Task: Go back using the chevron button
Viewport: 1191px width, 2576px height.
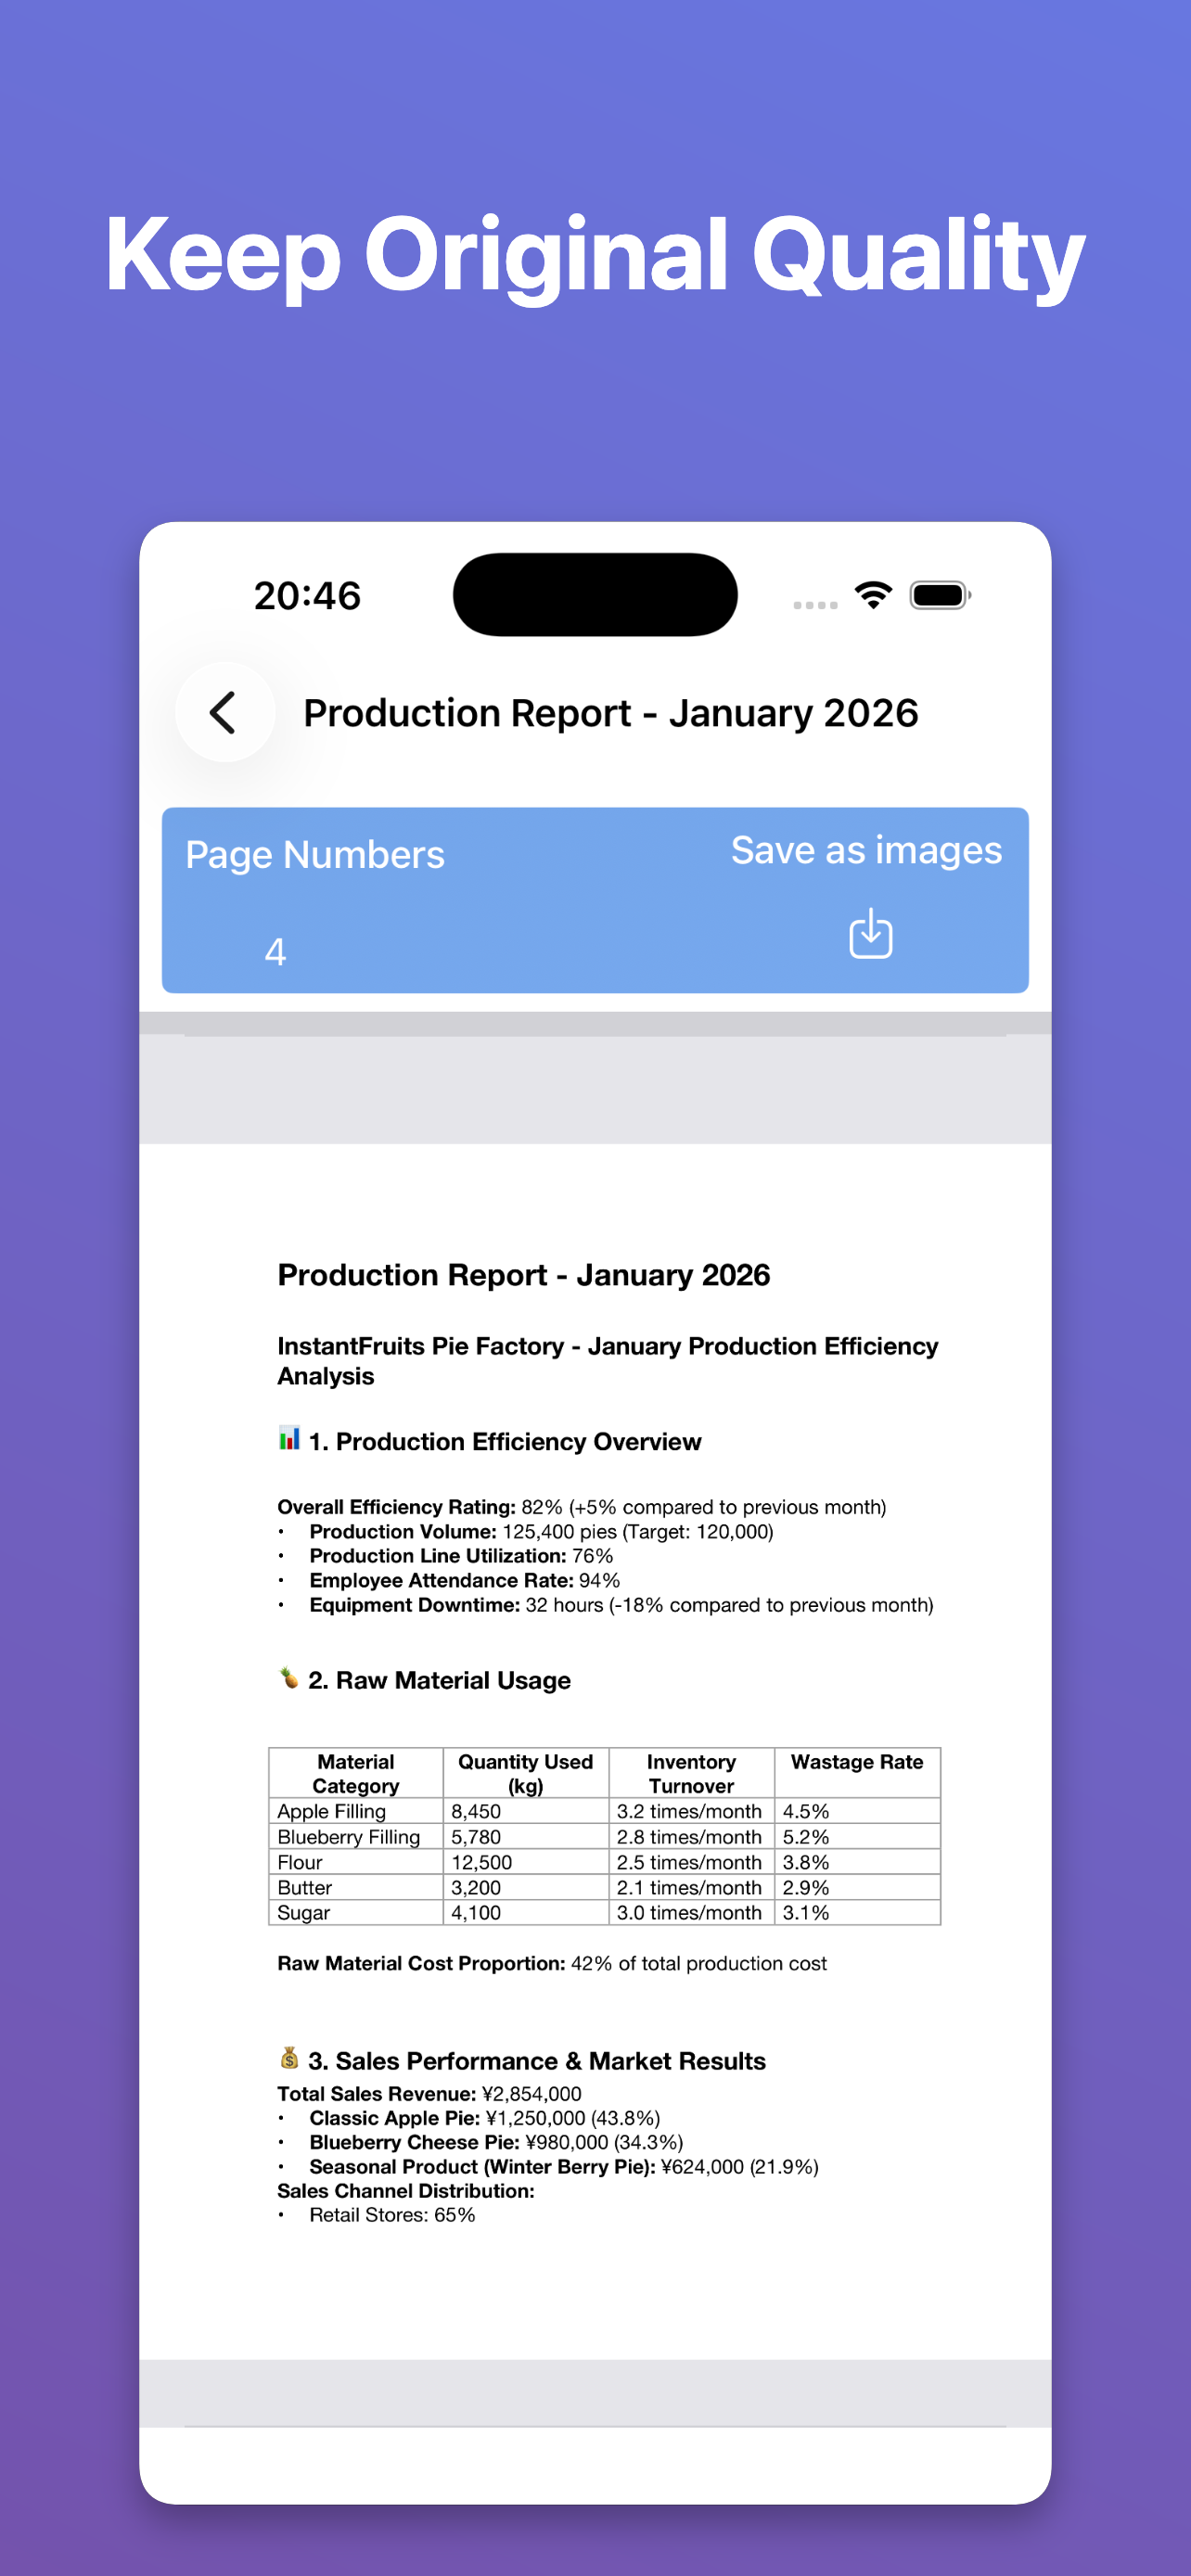Action: tap(224, 713)
